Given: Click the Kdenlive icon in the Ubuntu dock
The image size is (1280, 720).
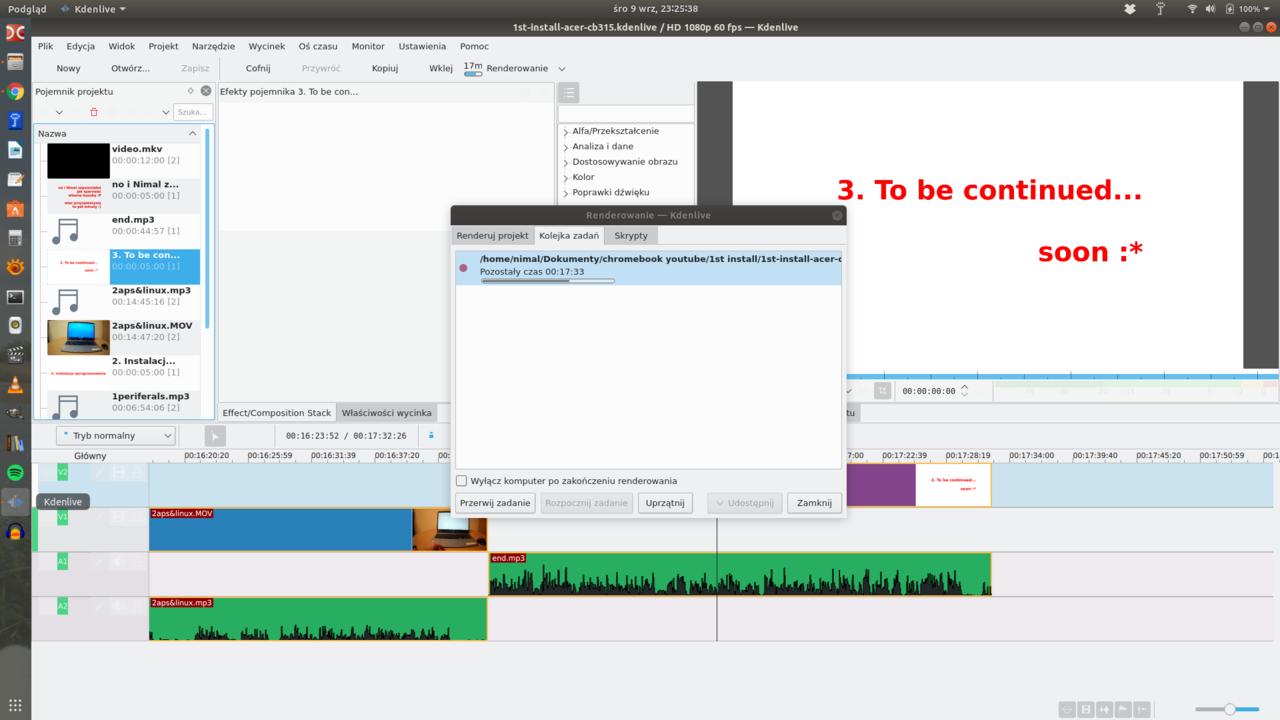Looking at the screenshot, I should [x=15, y=502].
